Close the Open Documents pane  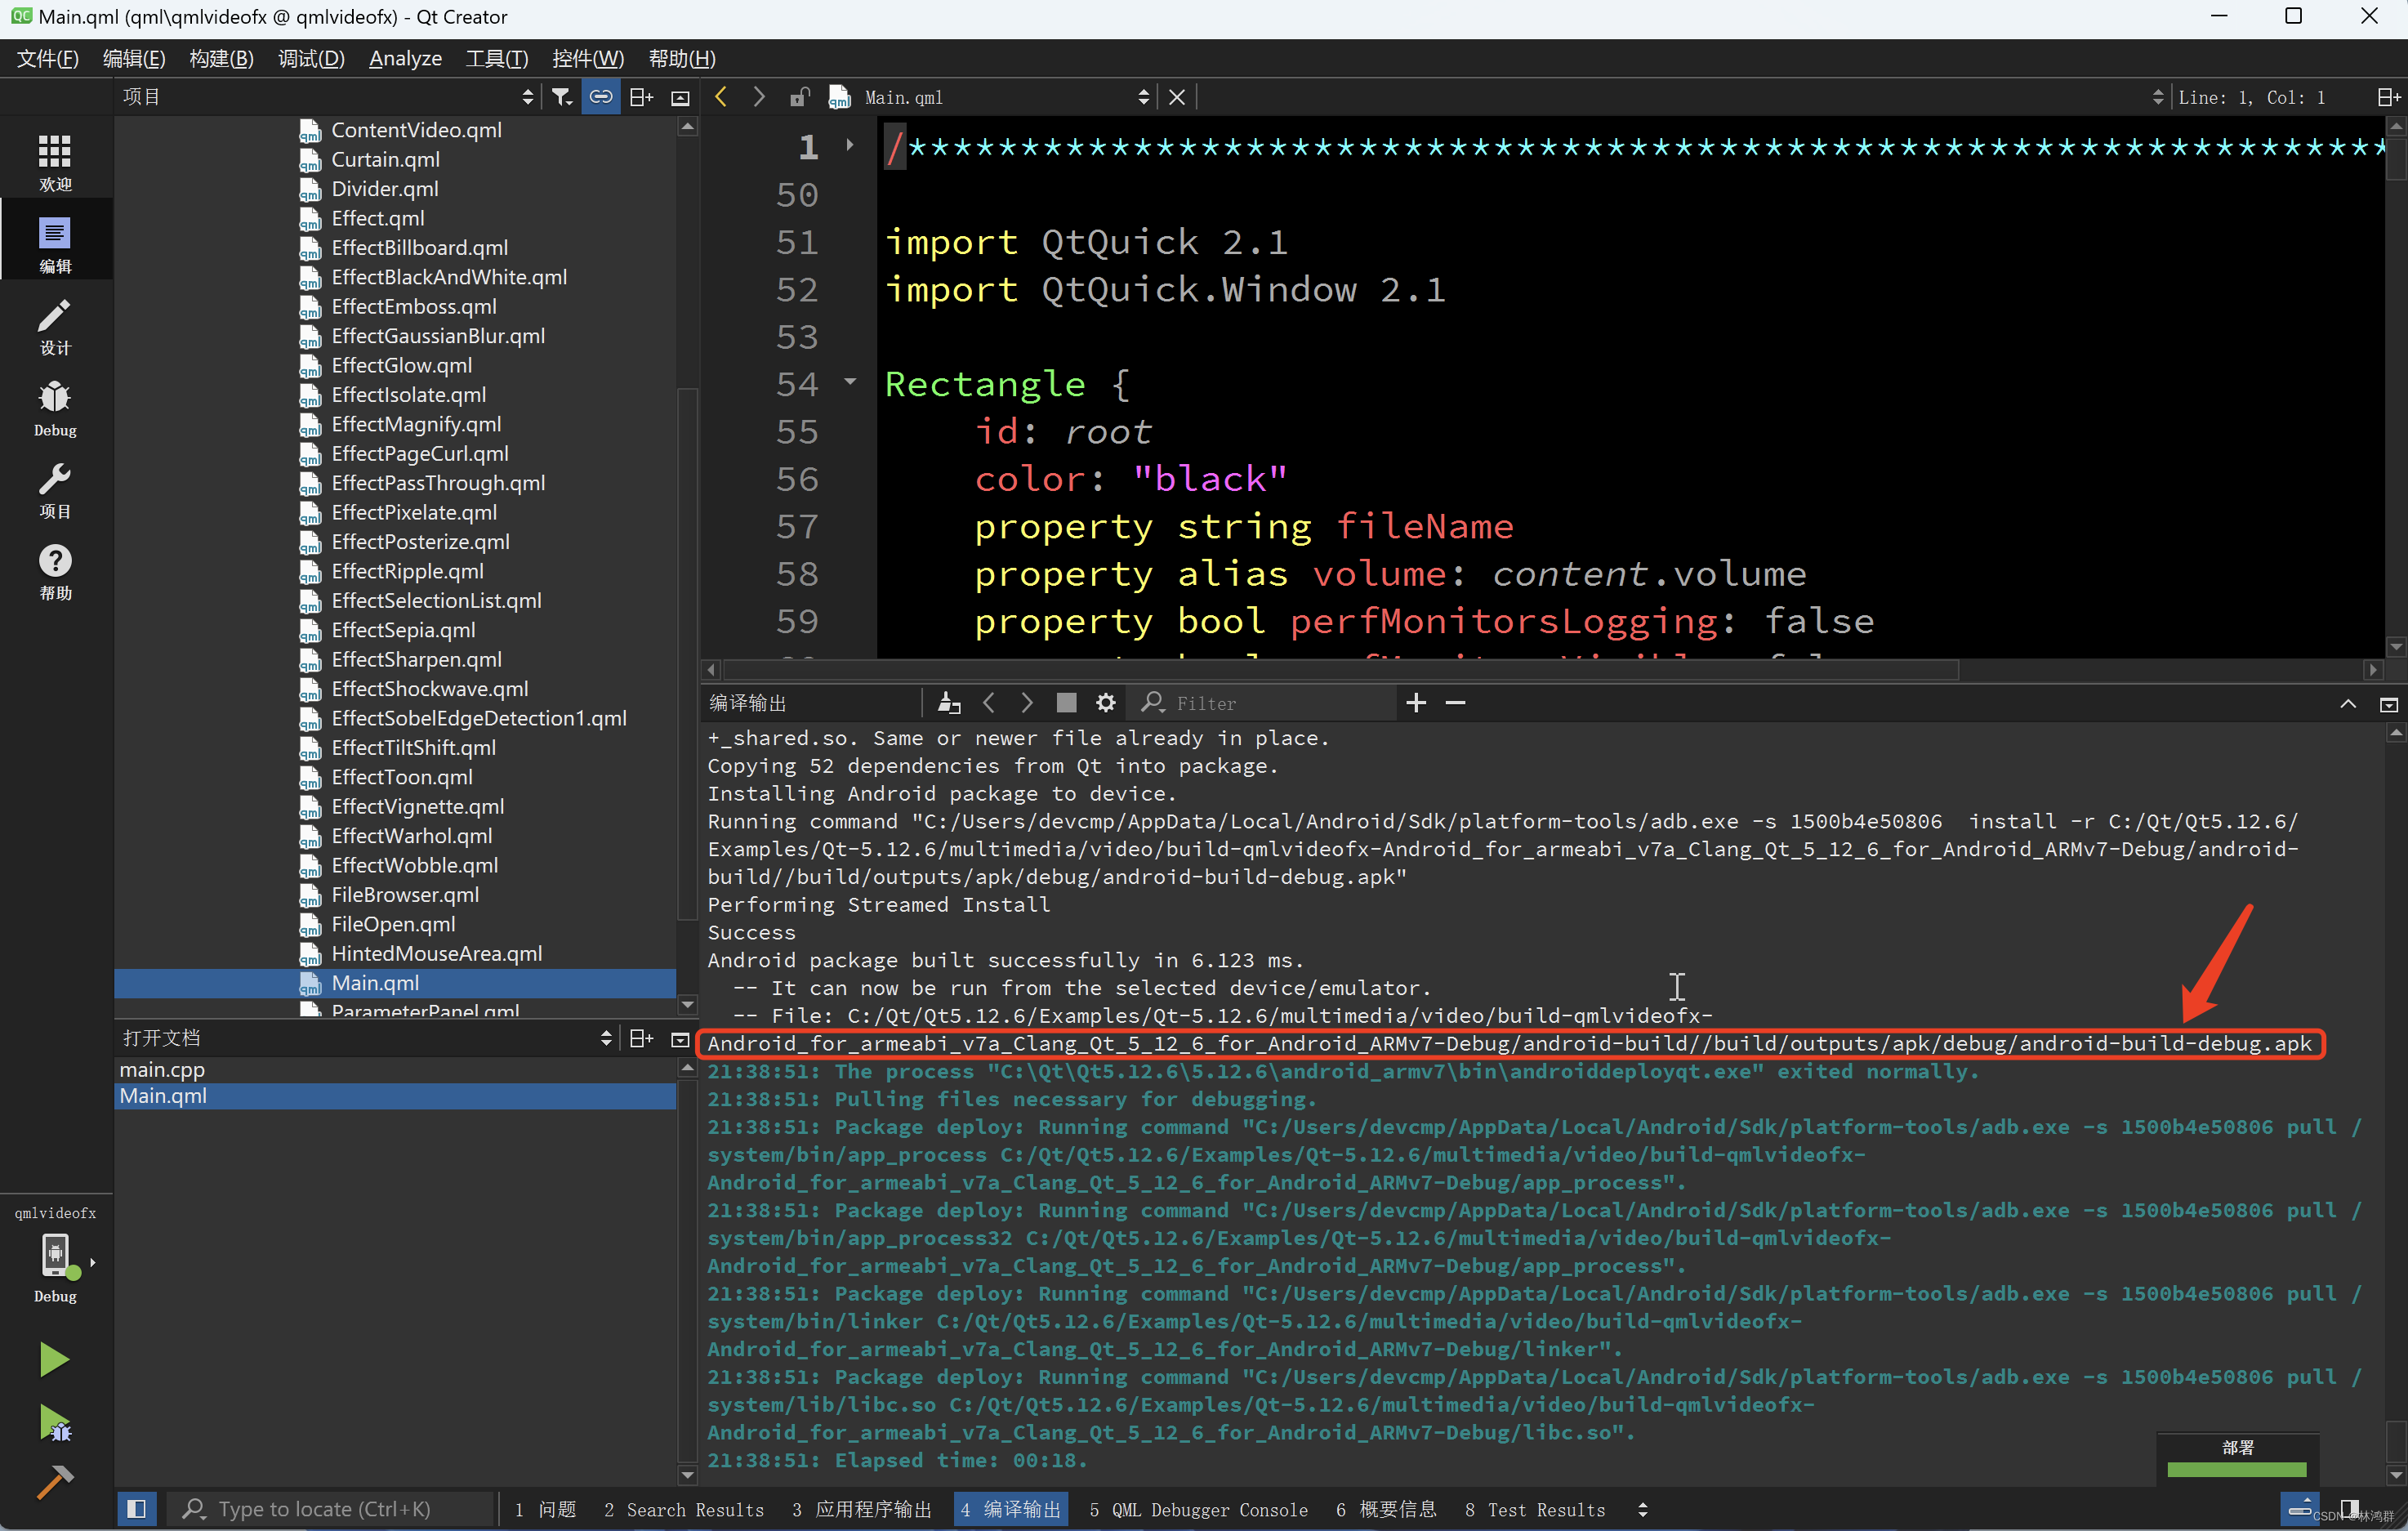pyautogui.click(x=680, y=1039)
